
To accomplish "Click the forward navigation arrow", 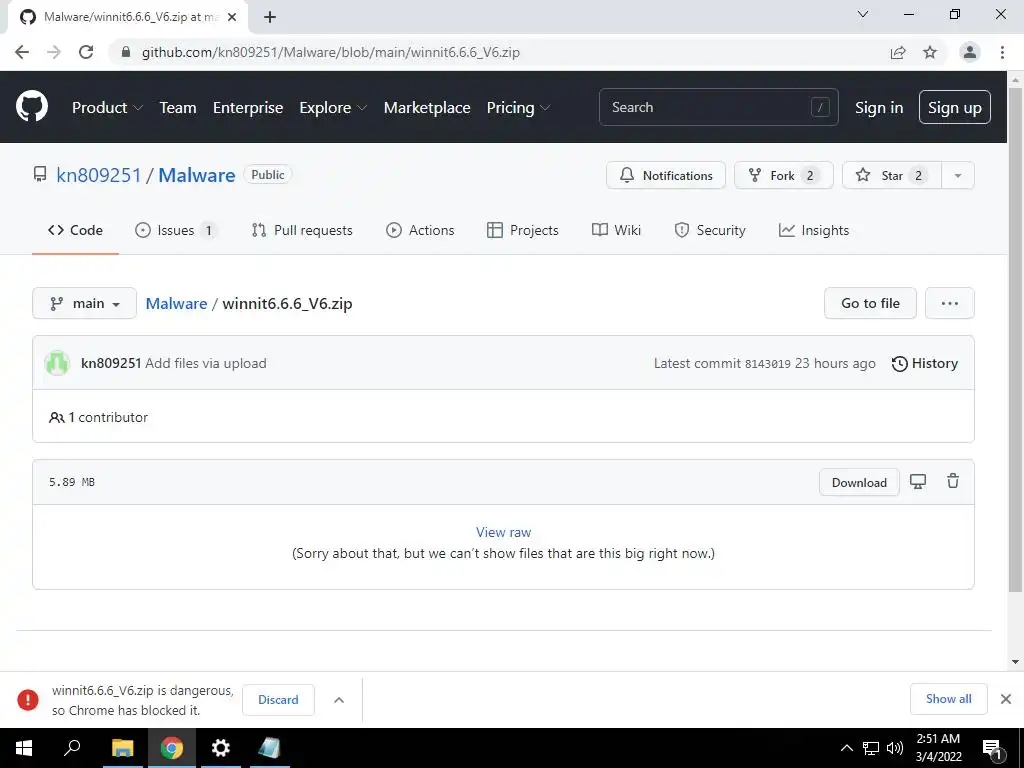I will point(54,52).
